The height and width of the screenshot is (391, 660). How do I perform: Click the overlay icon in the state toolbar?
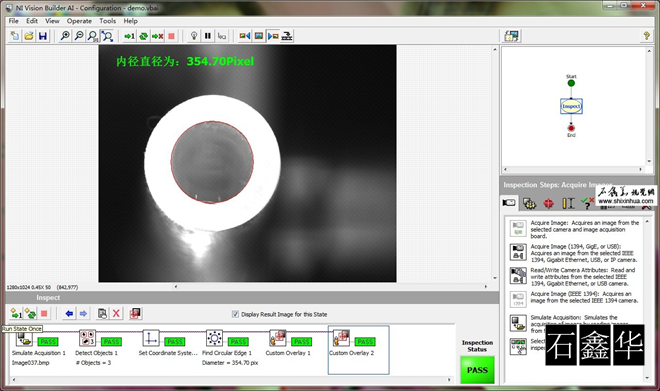click(x=135, y=314)
